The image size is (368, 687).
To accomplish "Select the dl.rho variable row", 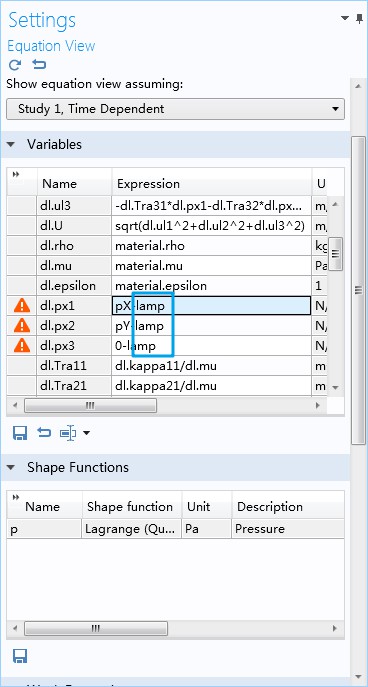I will coord(166,246).
